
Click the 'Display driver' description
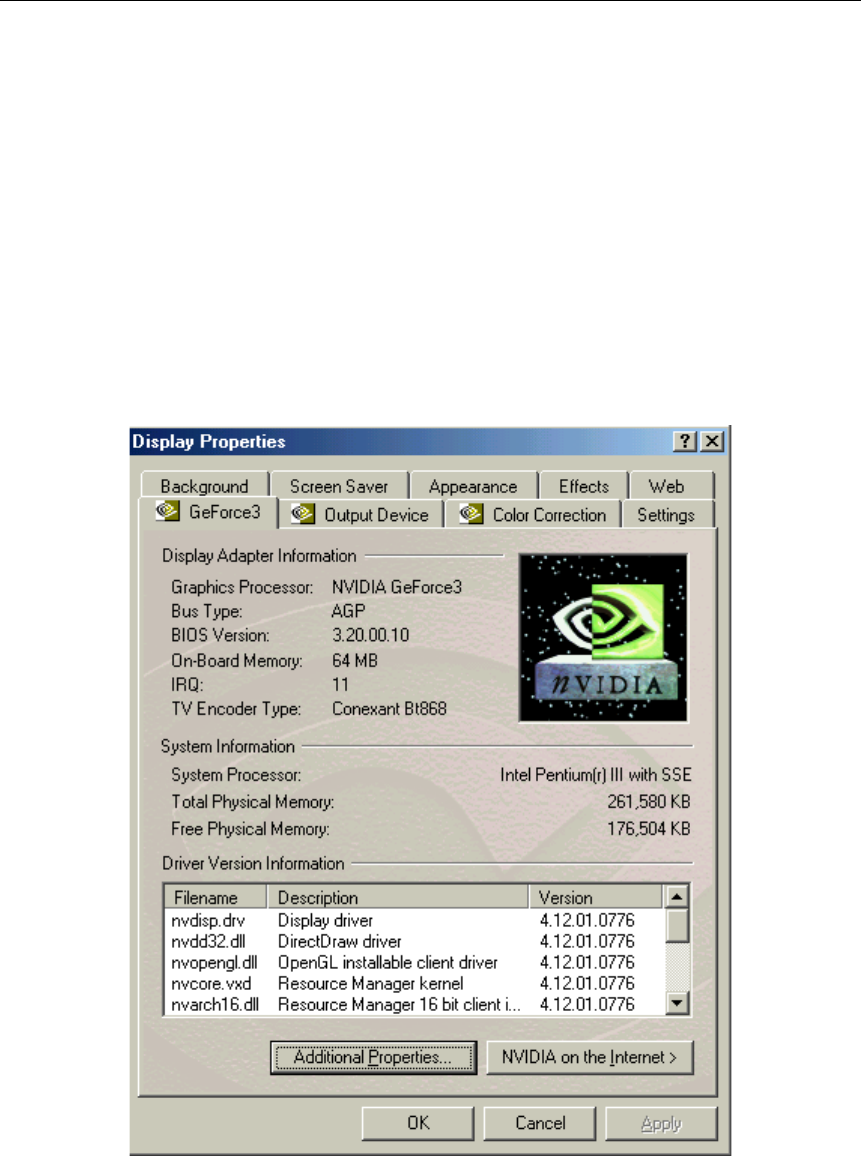pyautogui.click(x=325, y=920)
